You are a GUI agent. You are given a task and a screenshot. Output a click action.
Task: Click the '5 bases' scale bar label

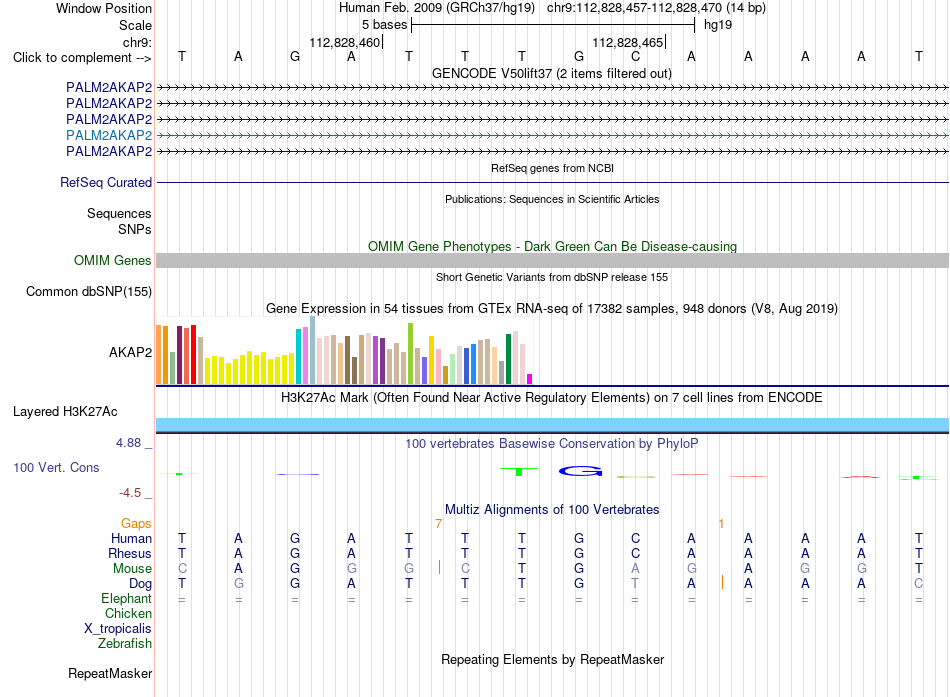(385, 25)
